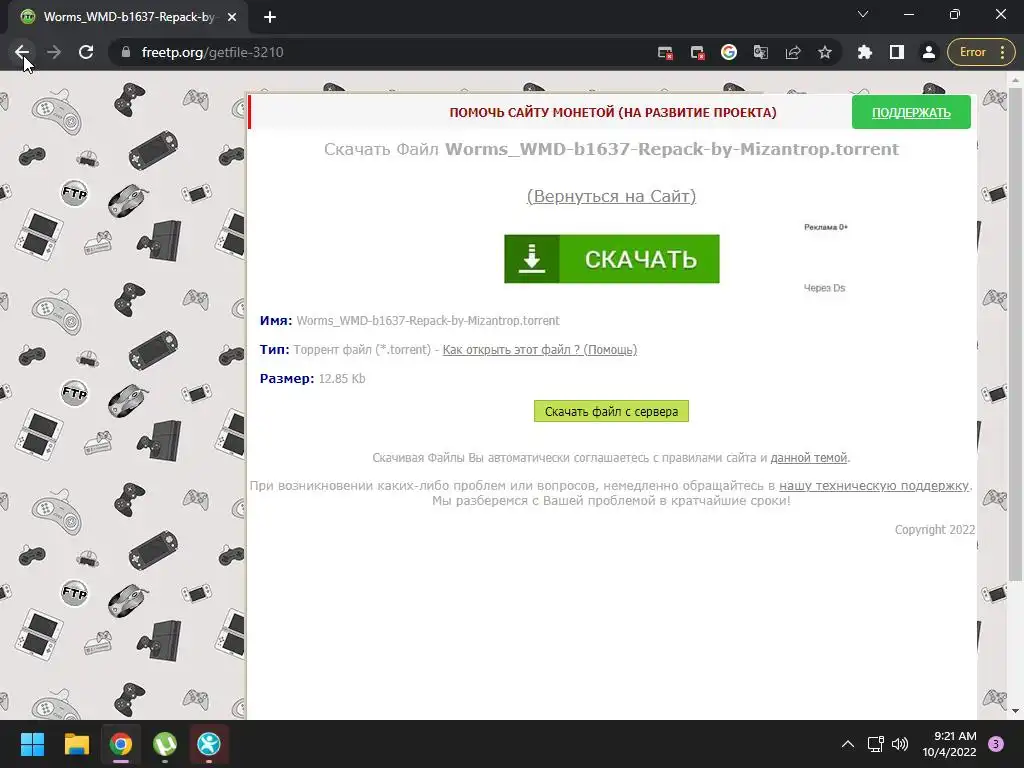Bookmark this page with the star
The width and height of the screenshot is (1024, 768).
coord(825,52)
